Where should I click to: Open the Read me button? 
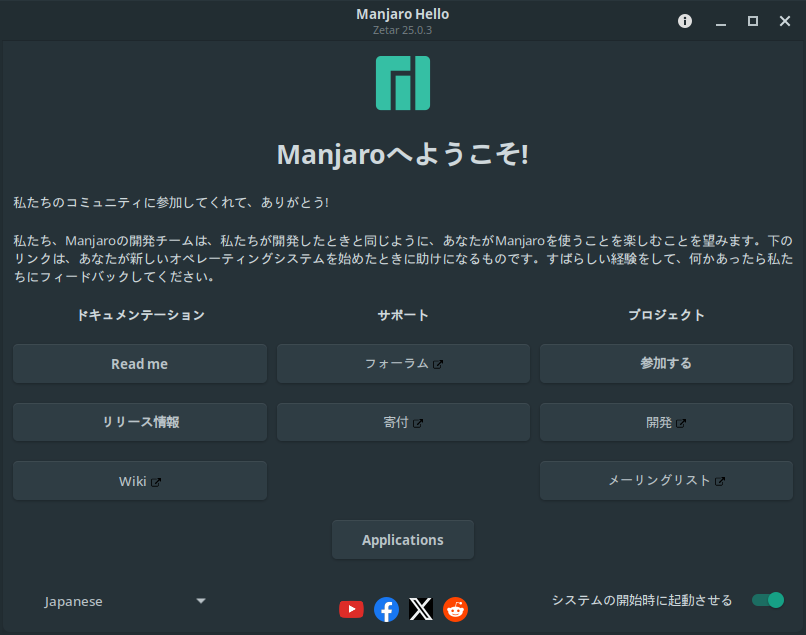[140, 364]
